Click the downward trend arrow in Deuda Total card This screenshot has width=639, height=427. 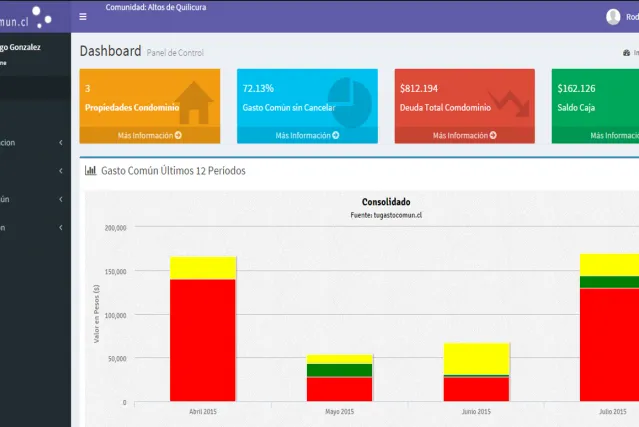509,103
